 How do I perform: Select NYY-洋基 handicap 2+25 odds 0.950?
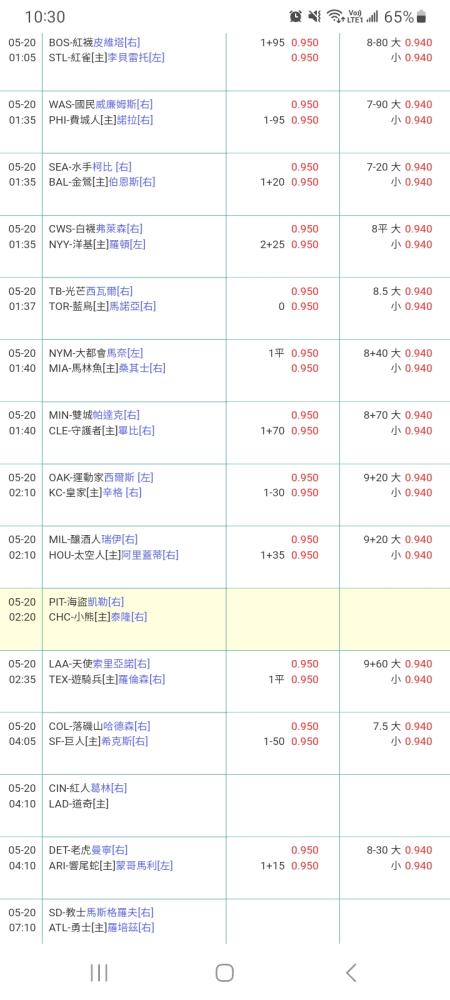289,244
